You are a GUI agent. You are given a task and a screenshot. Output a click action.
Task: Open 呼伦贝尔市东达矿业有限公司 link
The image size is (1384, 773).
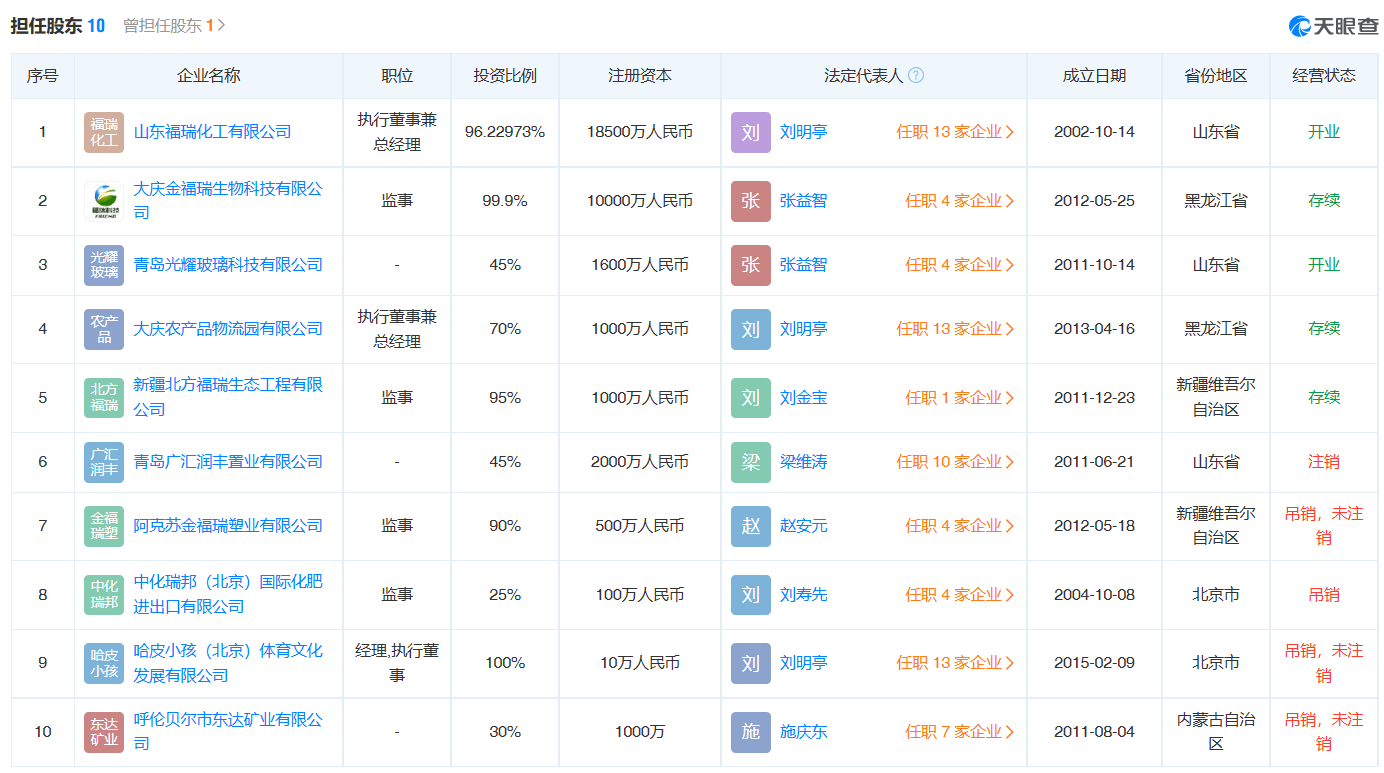point(228,731)
